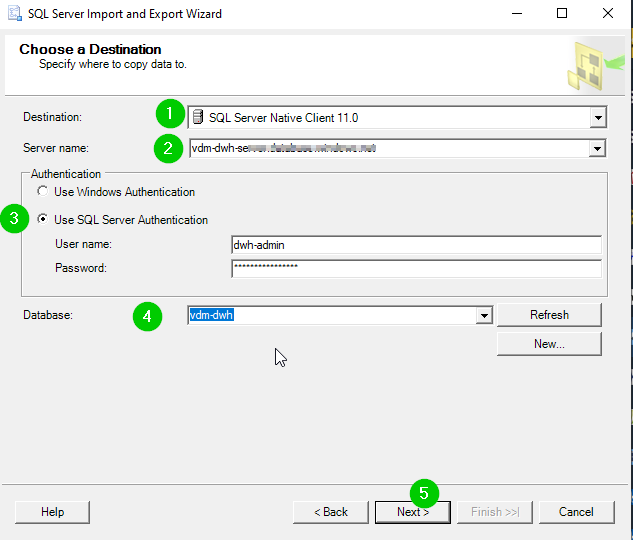This screenshot has height=540, width=633.
Task: Click the green step 2 marker
Action: coord(168,148)
